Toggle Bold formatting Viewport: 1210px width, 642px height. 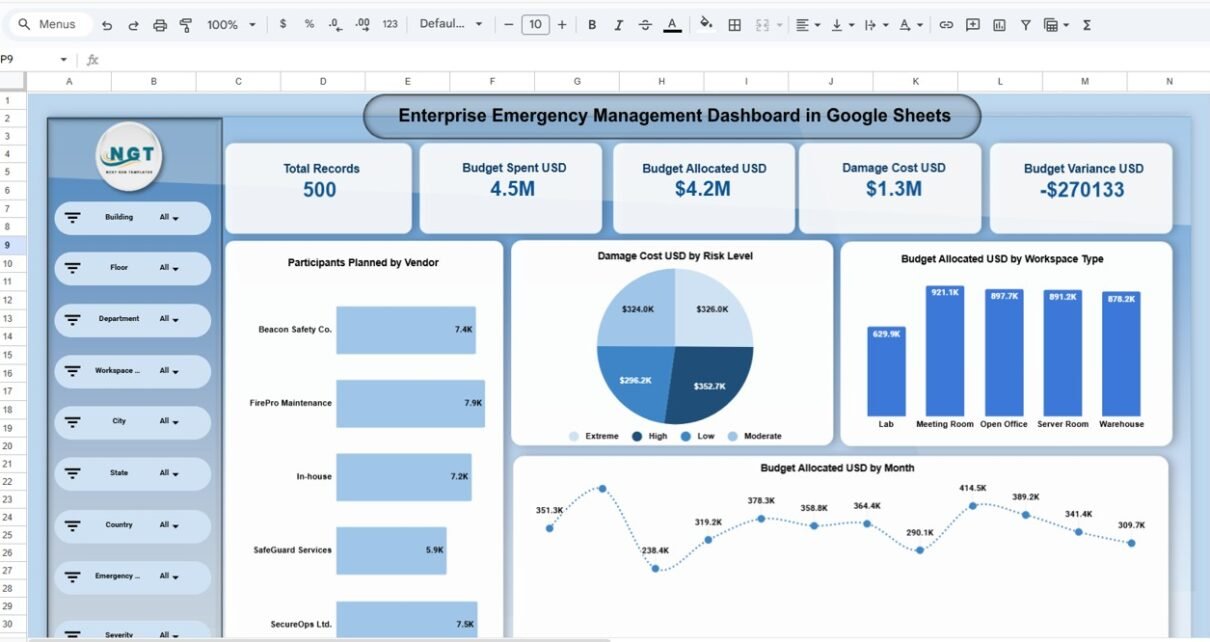click(592, 25)
